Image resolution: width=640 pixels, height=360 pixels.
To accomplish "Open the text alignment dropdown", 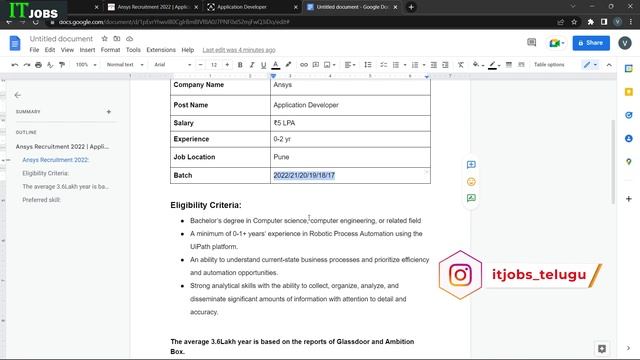I will [350, 64].
